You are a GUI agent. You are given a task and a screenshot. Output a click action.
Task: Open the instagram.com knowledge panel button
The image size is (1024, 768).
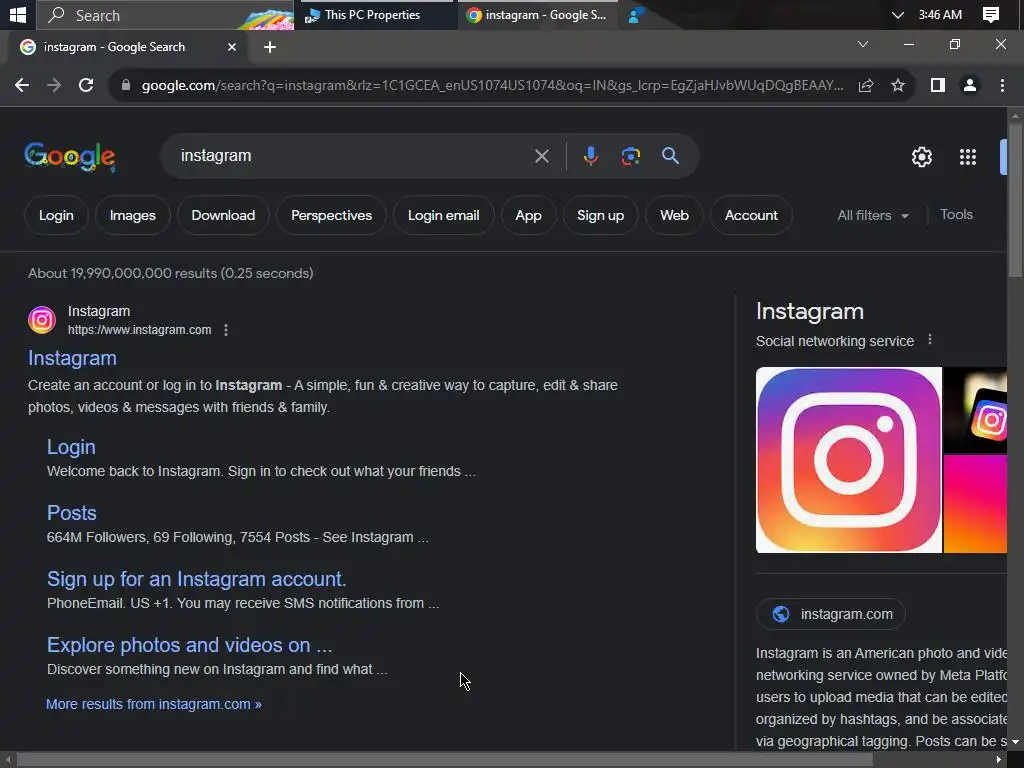pos(831,614)
